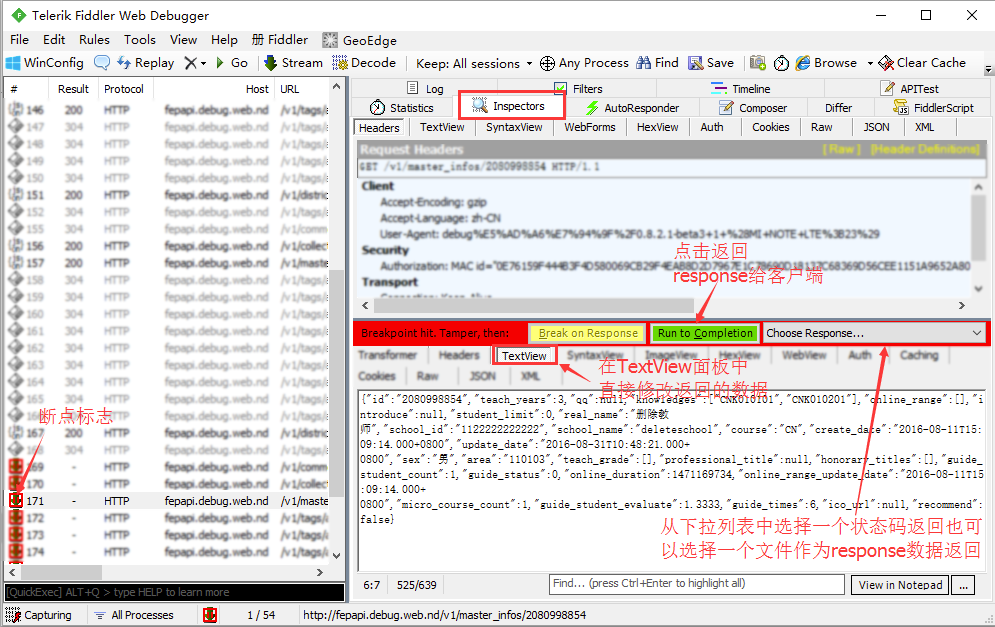Image resolution: width=995 pixels, height=627 pixels.
Task: Click request headers scroll down arrow
Action: pyautogui.click(x=978, y=288)
